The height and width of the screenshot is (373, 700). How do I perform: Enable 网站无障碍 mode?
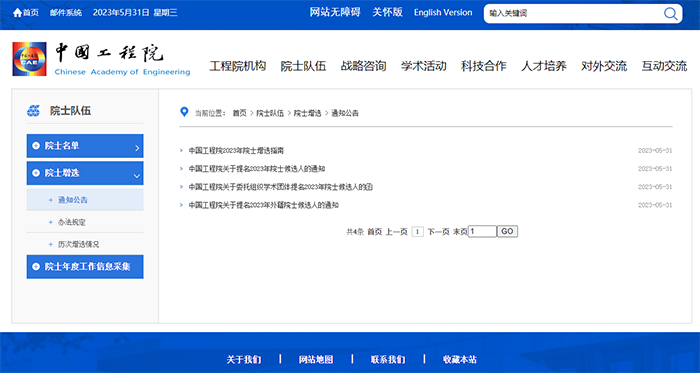coord(335,12)
